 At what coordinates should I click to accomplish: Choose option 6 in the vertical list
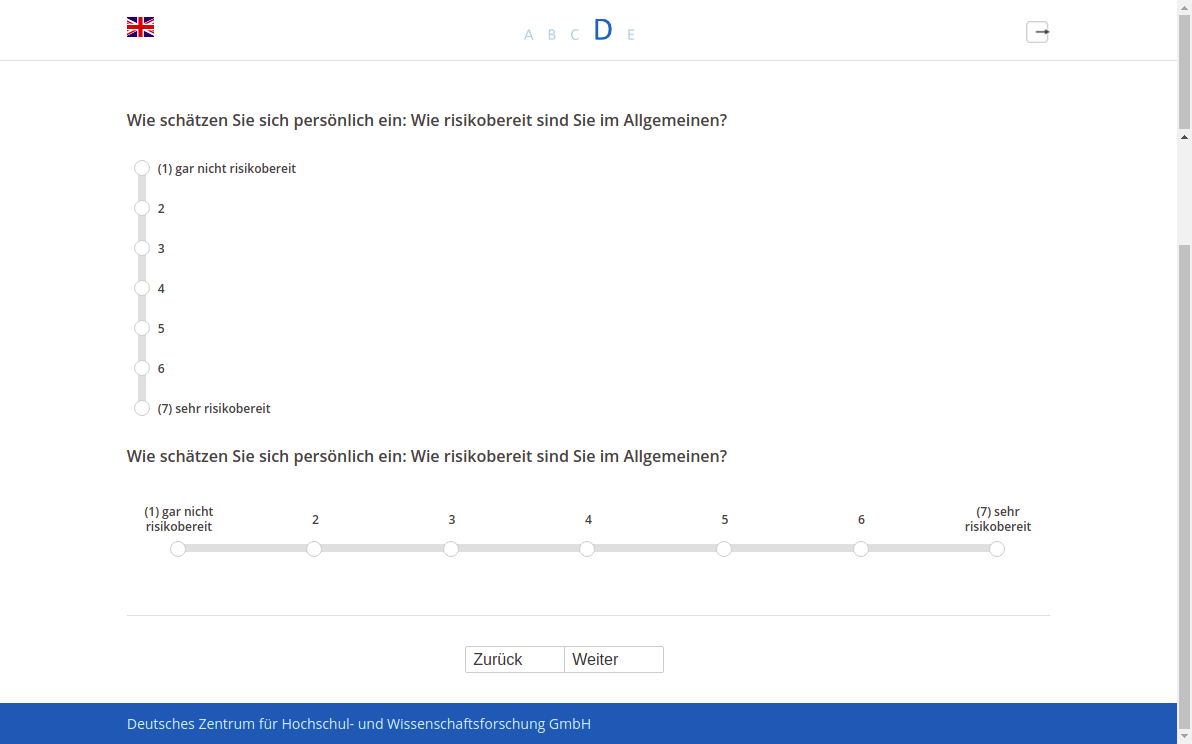141,369
